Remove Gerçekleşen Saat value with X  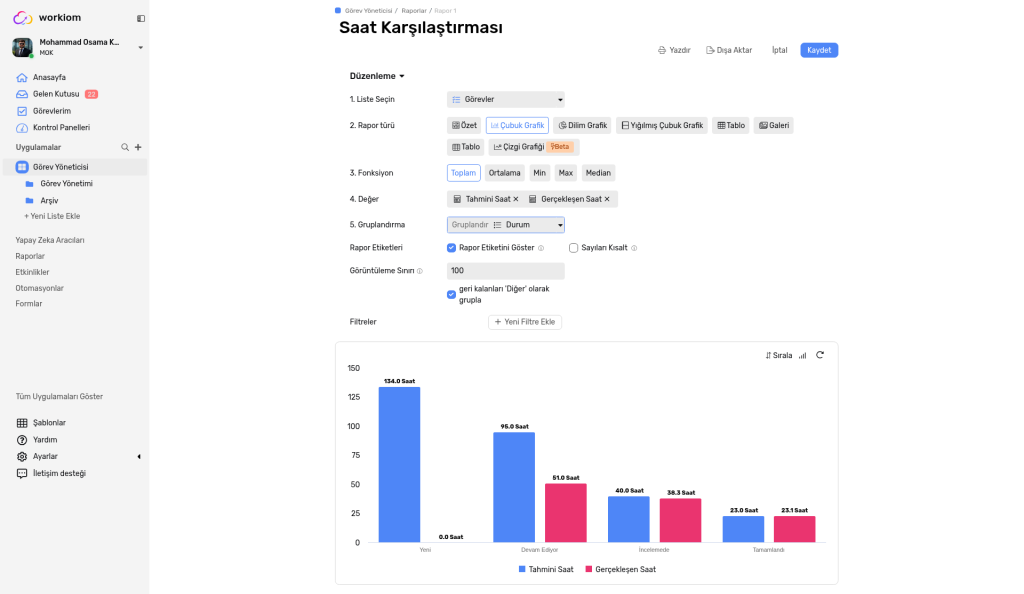click(x=607, y=199)
